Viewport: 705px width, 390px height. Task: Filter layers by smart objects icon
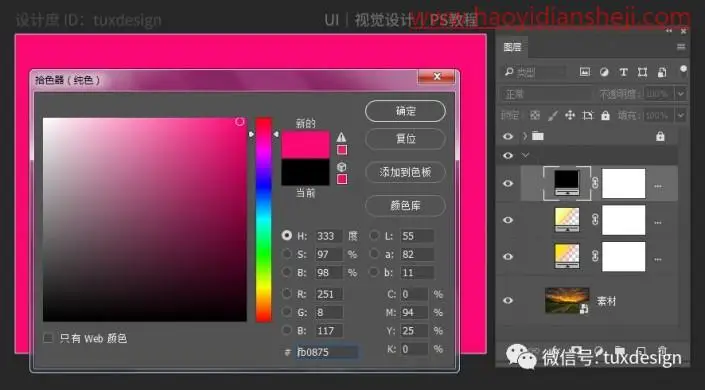662,72
